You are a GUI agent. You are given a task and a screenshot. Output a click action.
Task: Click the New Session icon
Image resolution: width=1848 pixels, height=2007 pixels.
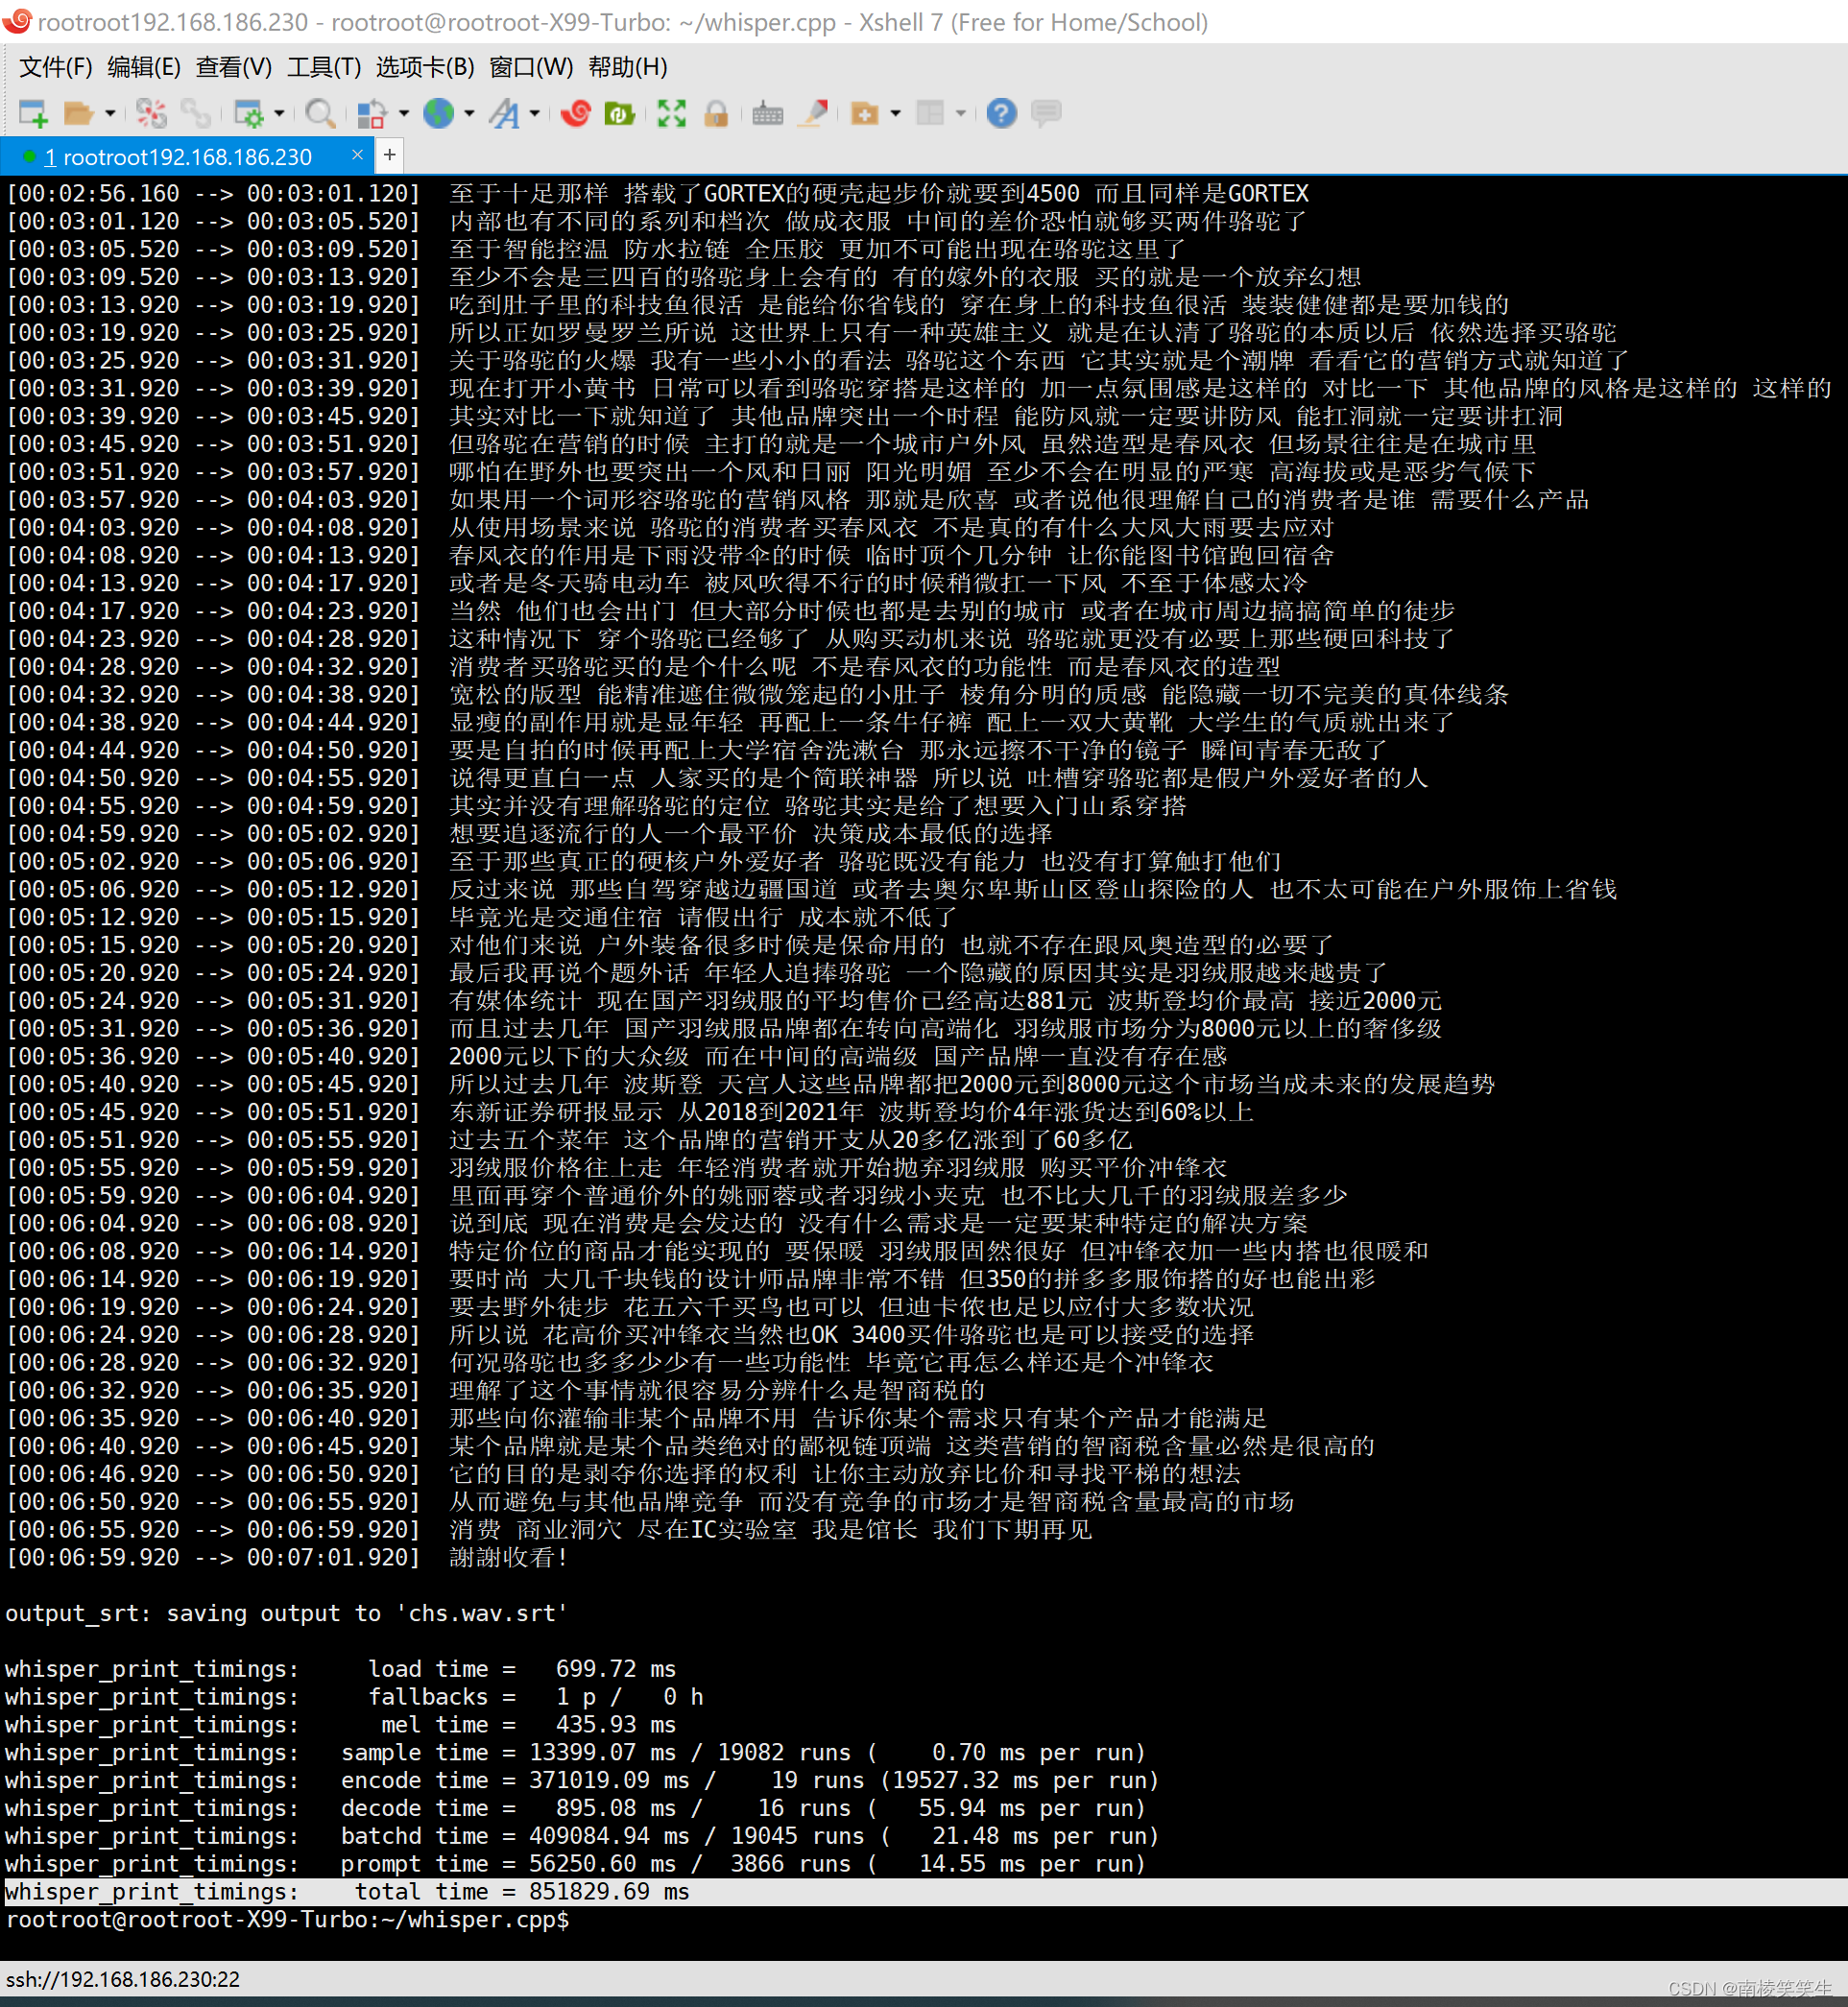33,114
